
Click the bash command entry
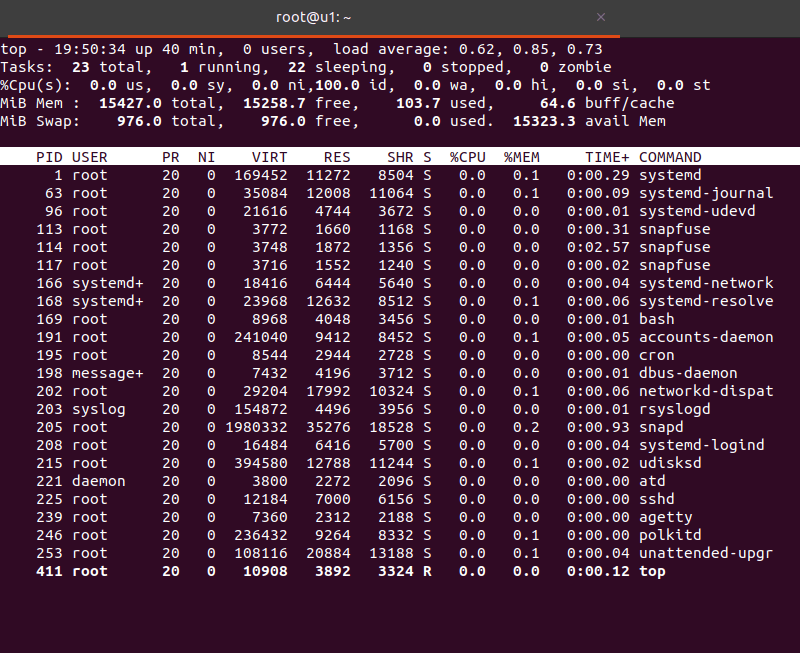[657, 319]
